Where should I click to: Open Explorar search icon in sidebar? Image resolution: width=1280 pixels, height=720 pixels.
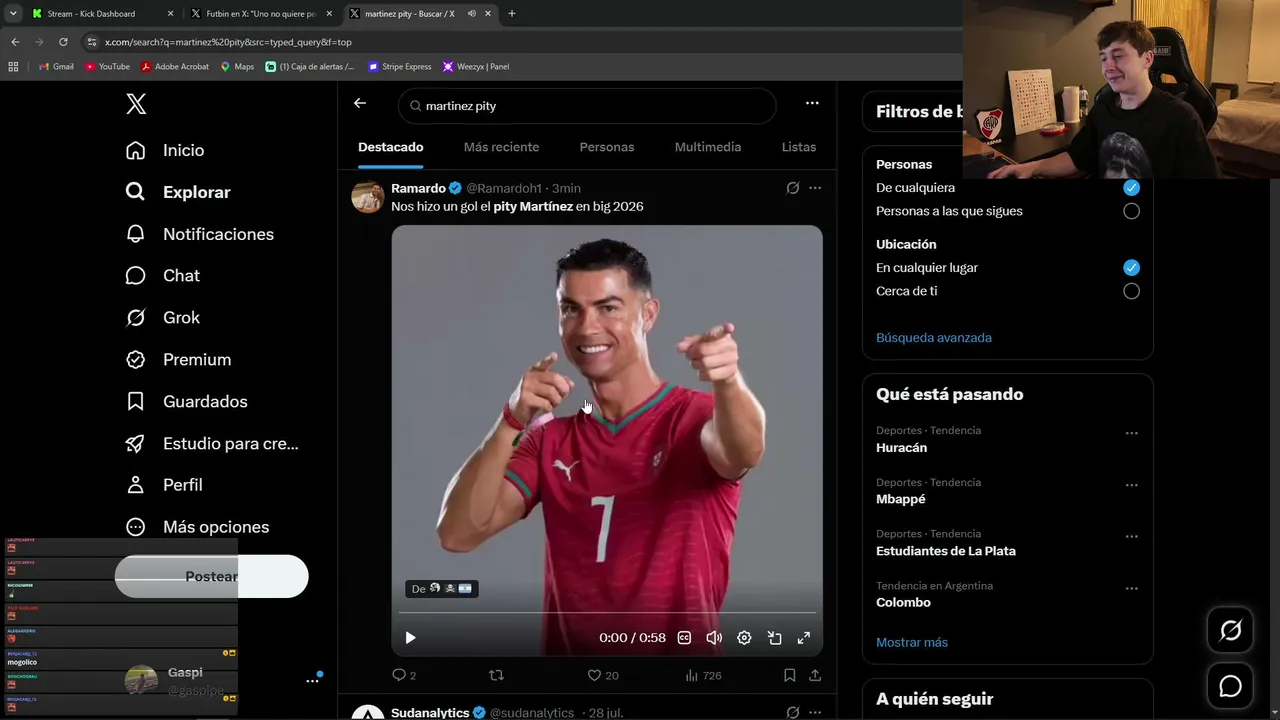click(136, 192)
